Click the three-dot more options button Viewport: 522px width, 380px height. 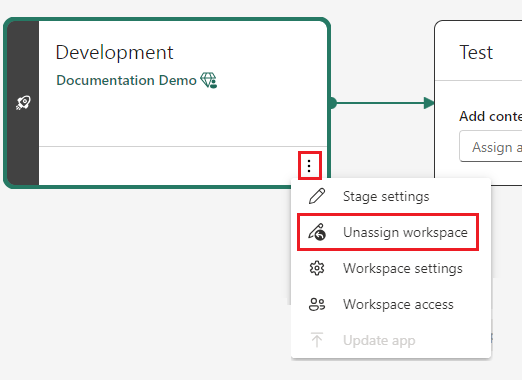click(x=309, y=166)
